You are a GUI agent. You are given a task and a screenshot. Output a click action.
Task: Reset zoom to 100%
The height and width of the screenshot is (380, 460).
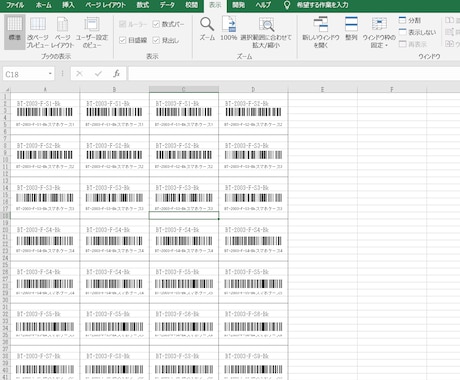click(x=229, y=29)
